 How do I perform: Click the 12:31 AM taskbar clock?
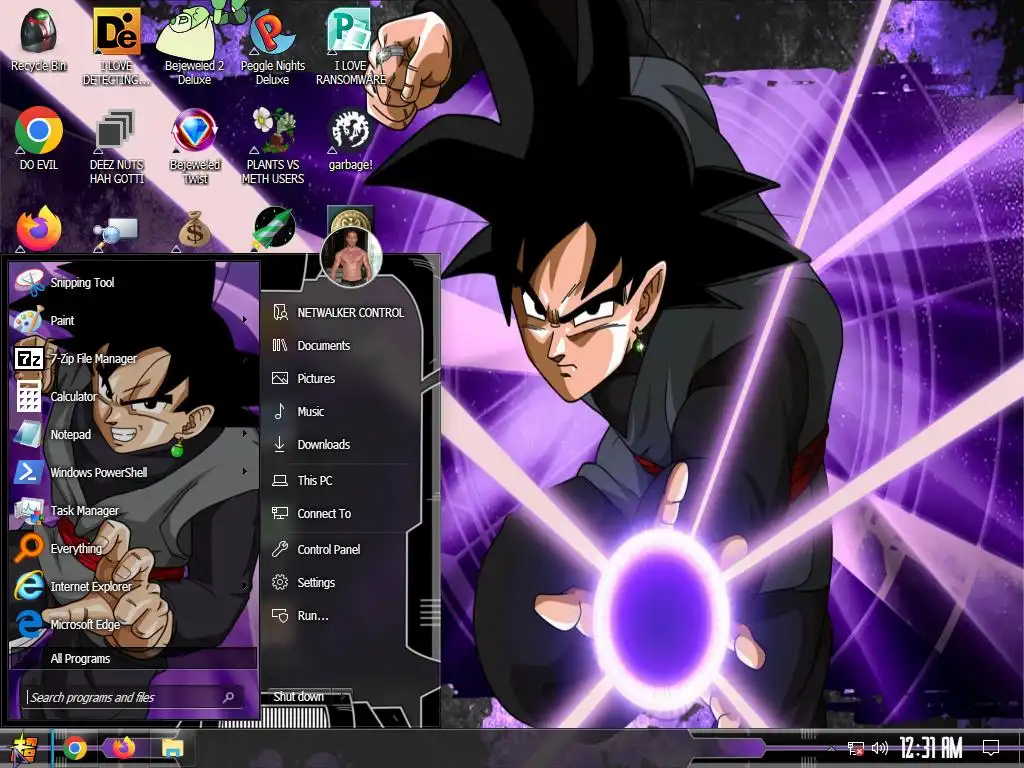click(931, 748)
